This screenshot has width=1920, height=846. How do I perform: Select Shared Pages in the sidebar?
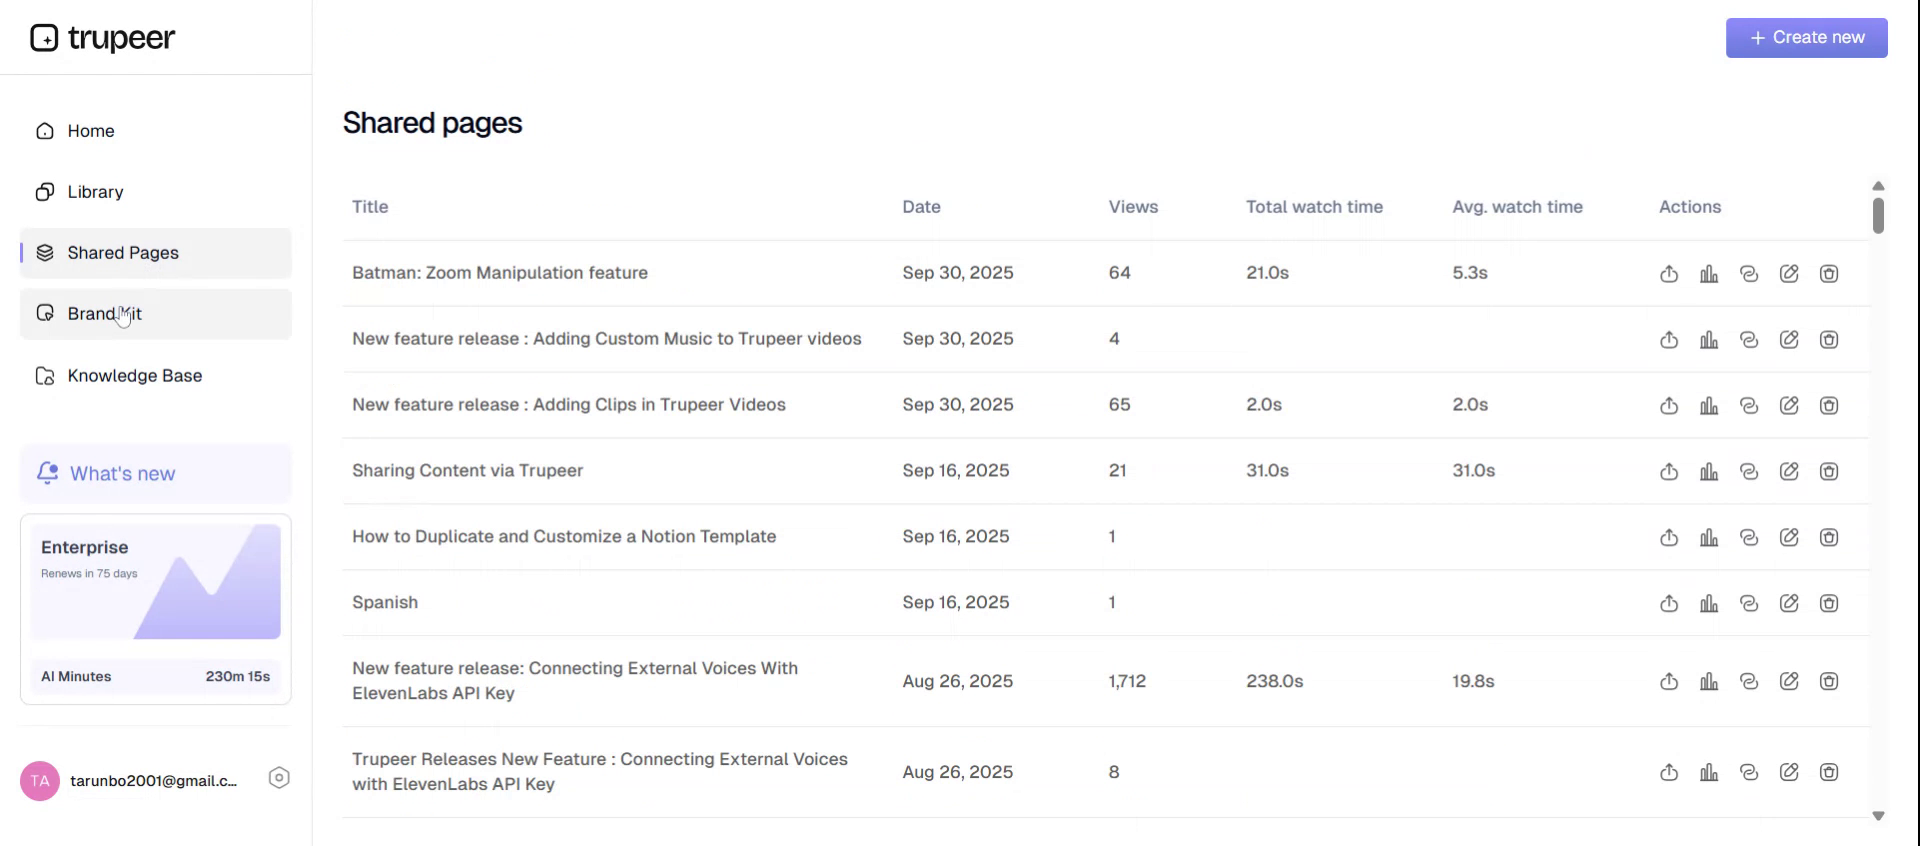156,253
